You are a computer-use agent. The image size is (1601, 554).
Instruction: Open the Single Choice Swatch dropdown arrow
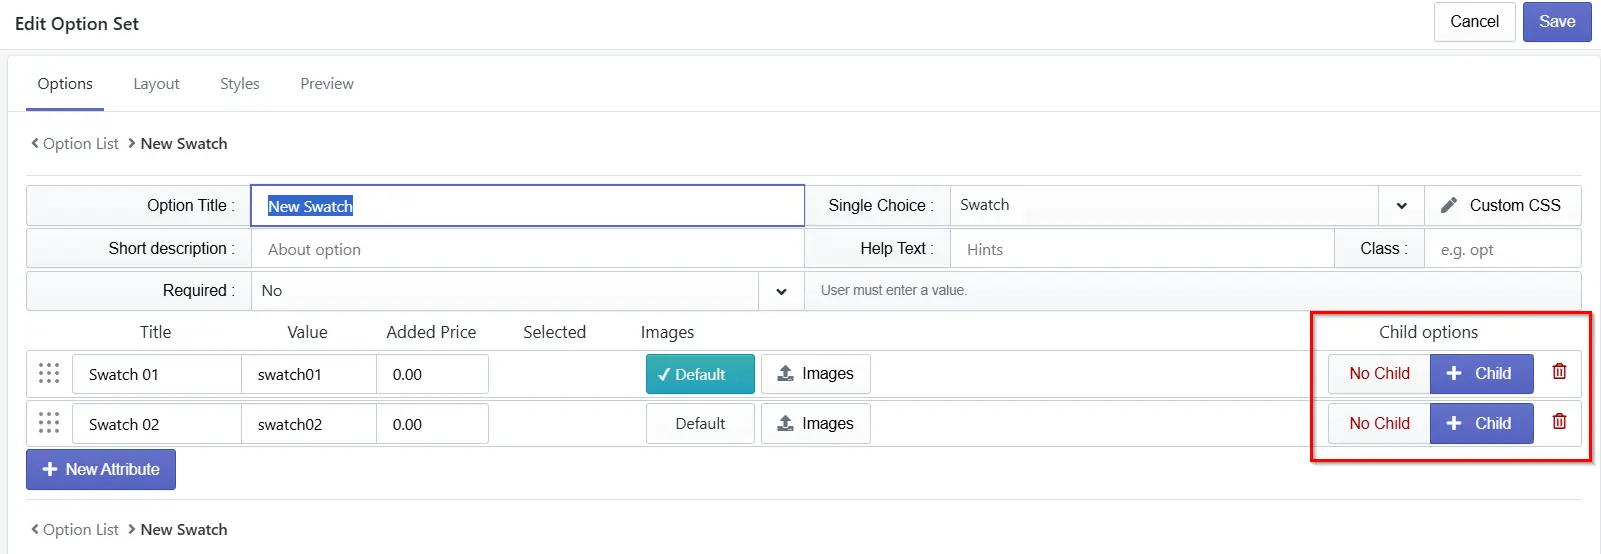click(x=1401, y=205)
